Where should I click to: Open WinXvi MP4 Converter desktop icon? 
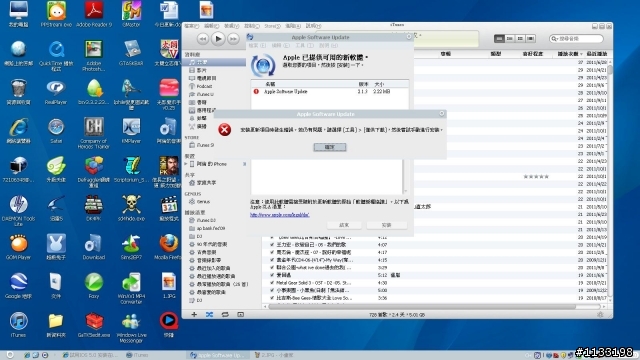[131, 288]
